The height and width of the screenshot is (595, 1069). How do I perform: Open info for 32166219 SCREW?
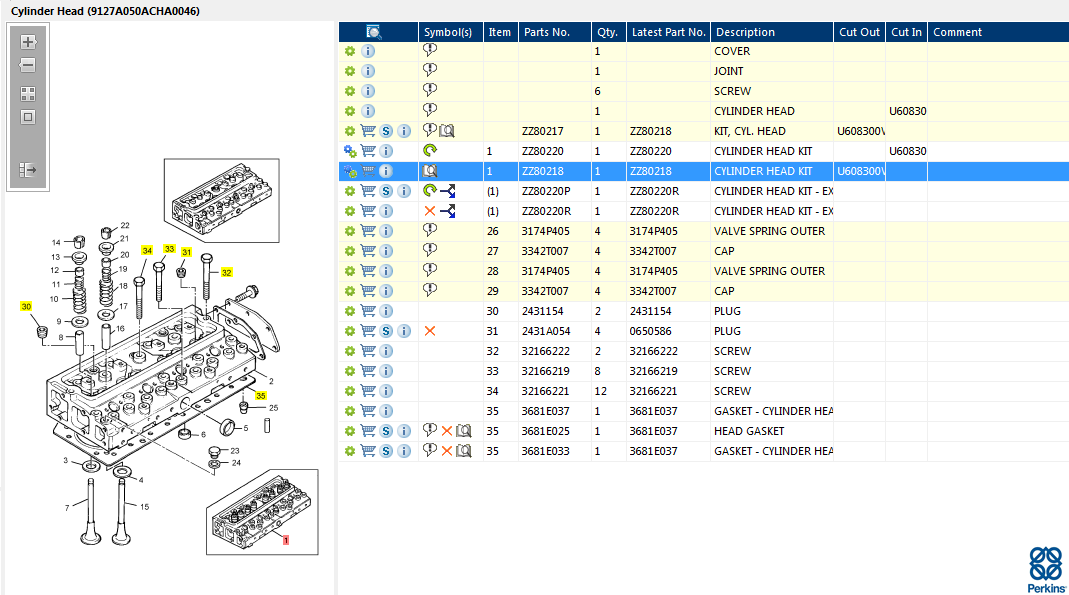pos(386,371)
